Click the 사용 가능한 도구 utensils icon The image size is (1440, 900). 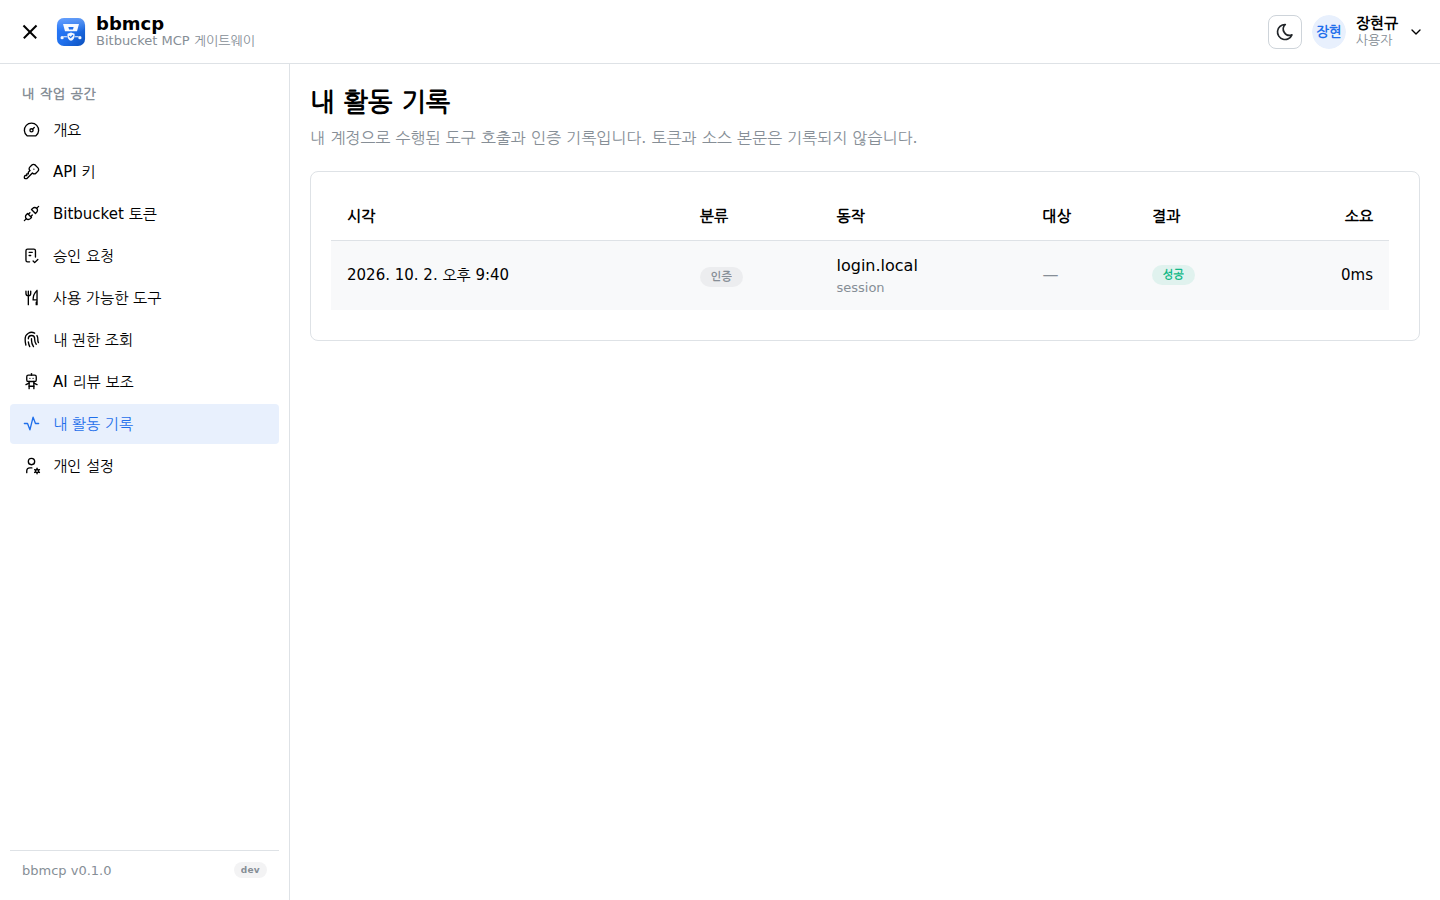tap(32, 298)
